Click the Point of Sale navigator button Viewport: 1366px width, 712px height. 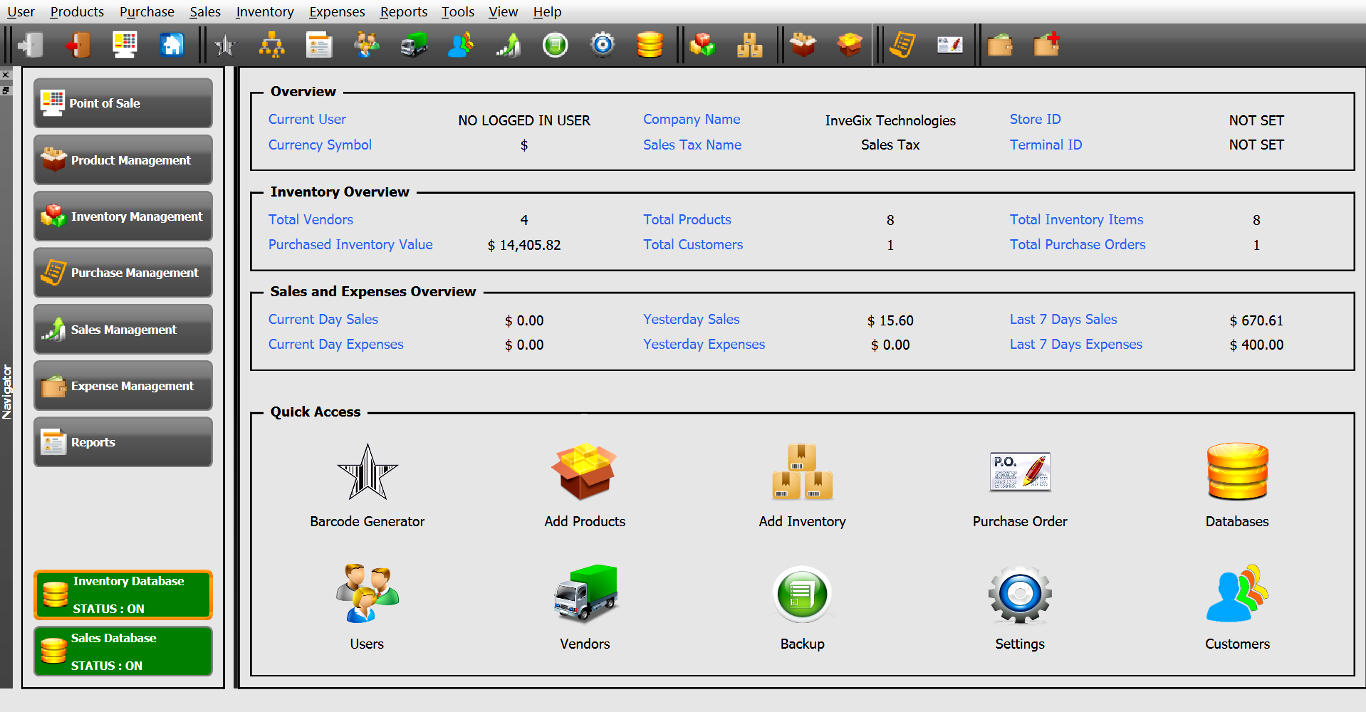pos(123,103)
